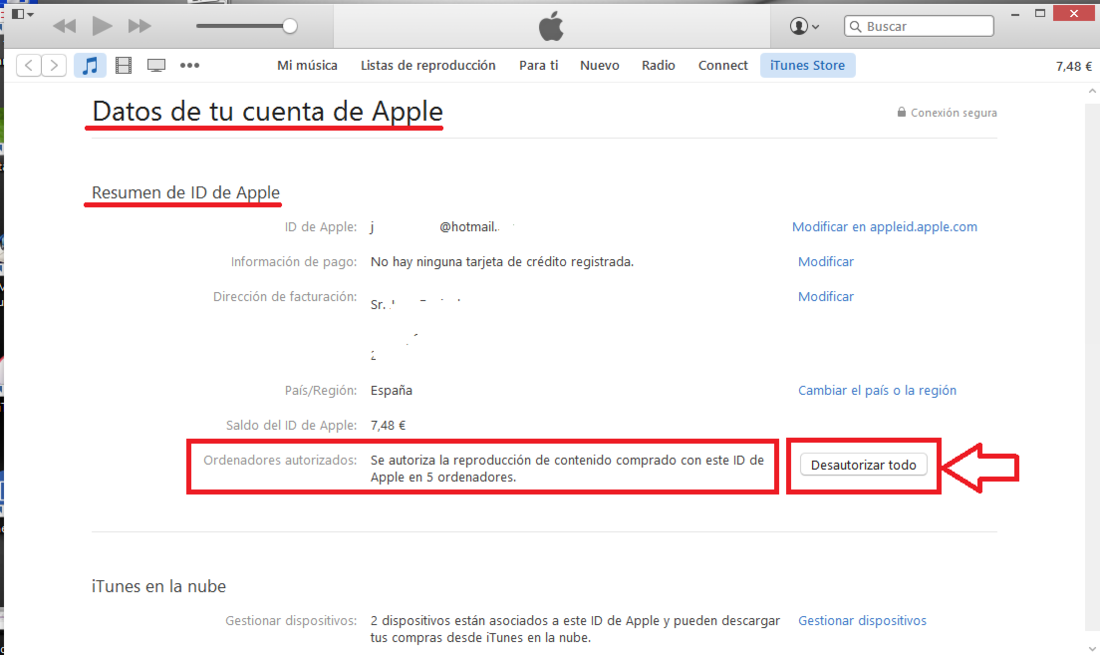Screen dimensions: 1100x655
Task: Click the España country value
Action: click(391, 391)
